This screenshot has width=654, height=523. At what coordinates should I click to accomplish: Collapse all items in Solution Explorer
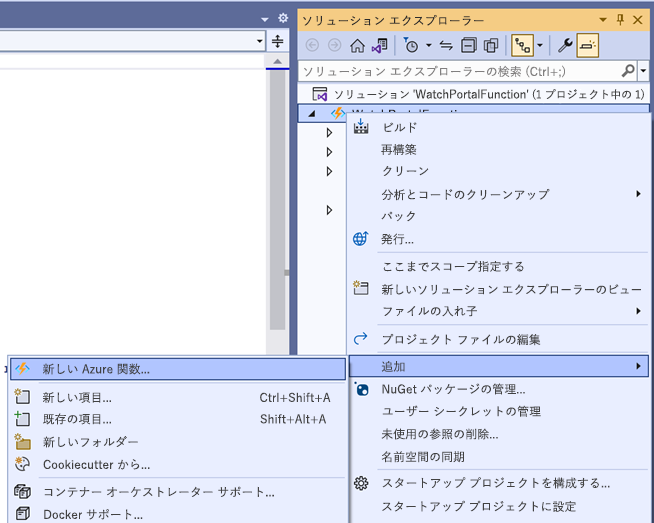[x=469, y=45]
